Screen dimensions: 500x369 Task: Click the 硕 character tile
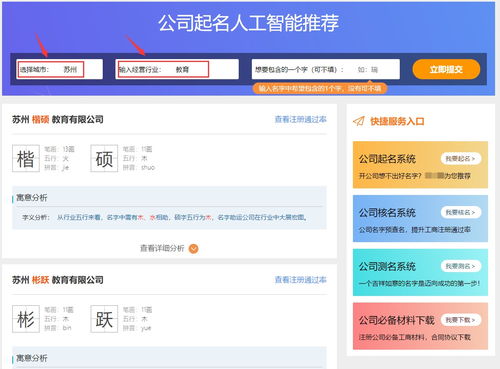104,158
